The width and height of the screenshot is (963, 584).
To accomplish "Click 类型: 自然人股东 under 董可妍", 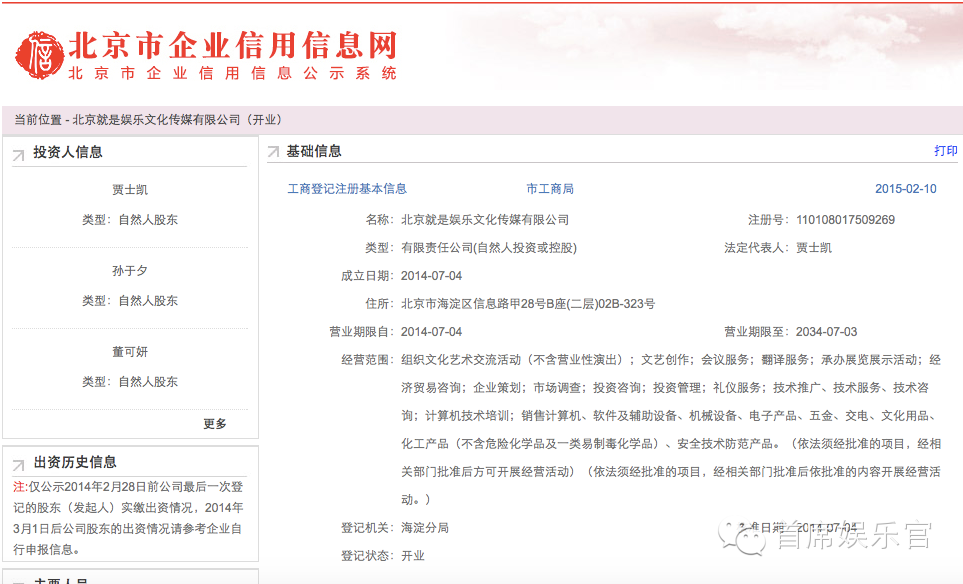I will coord(130,382).
